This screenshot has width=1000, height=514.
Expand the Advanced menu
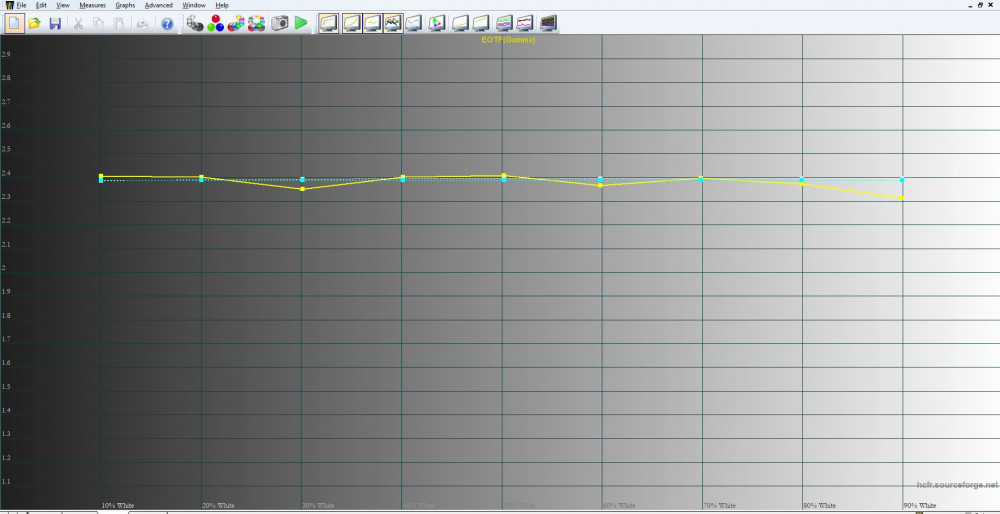(x=158, y=5)
